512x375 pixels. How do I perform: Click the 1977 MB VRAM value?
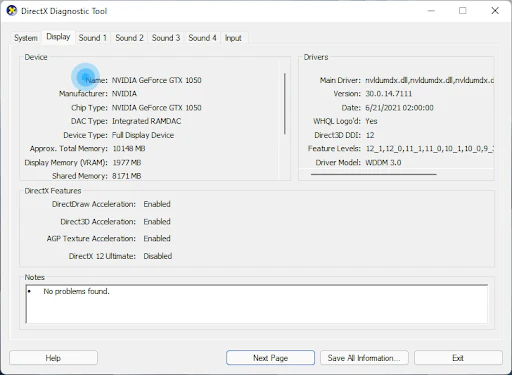127,162
